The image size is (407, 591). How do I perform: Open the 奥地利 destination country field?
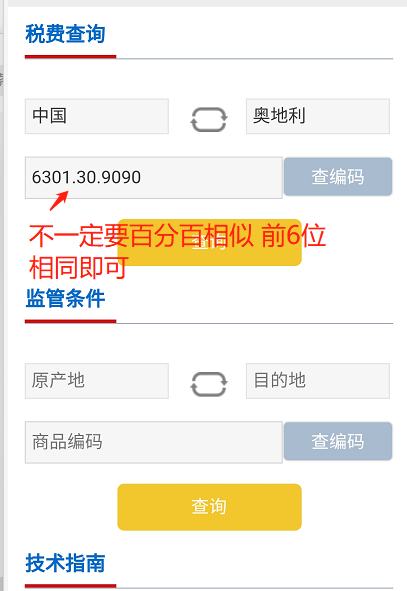318,116
